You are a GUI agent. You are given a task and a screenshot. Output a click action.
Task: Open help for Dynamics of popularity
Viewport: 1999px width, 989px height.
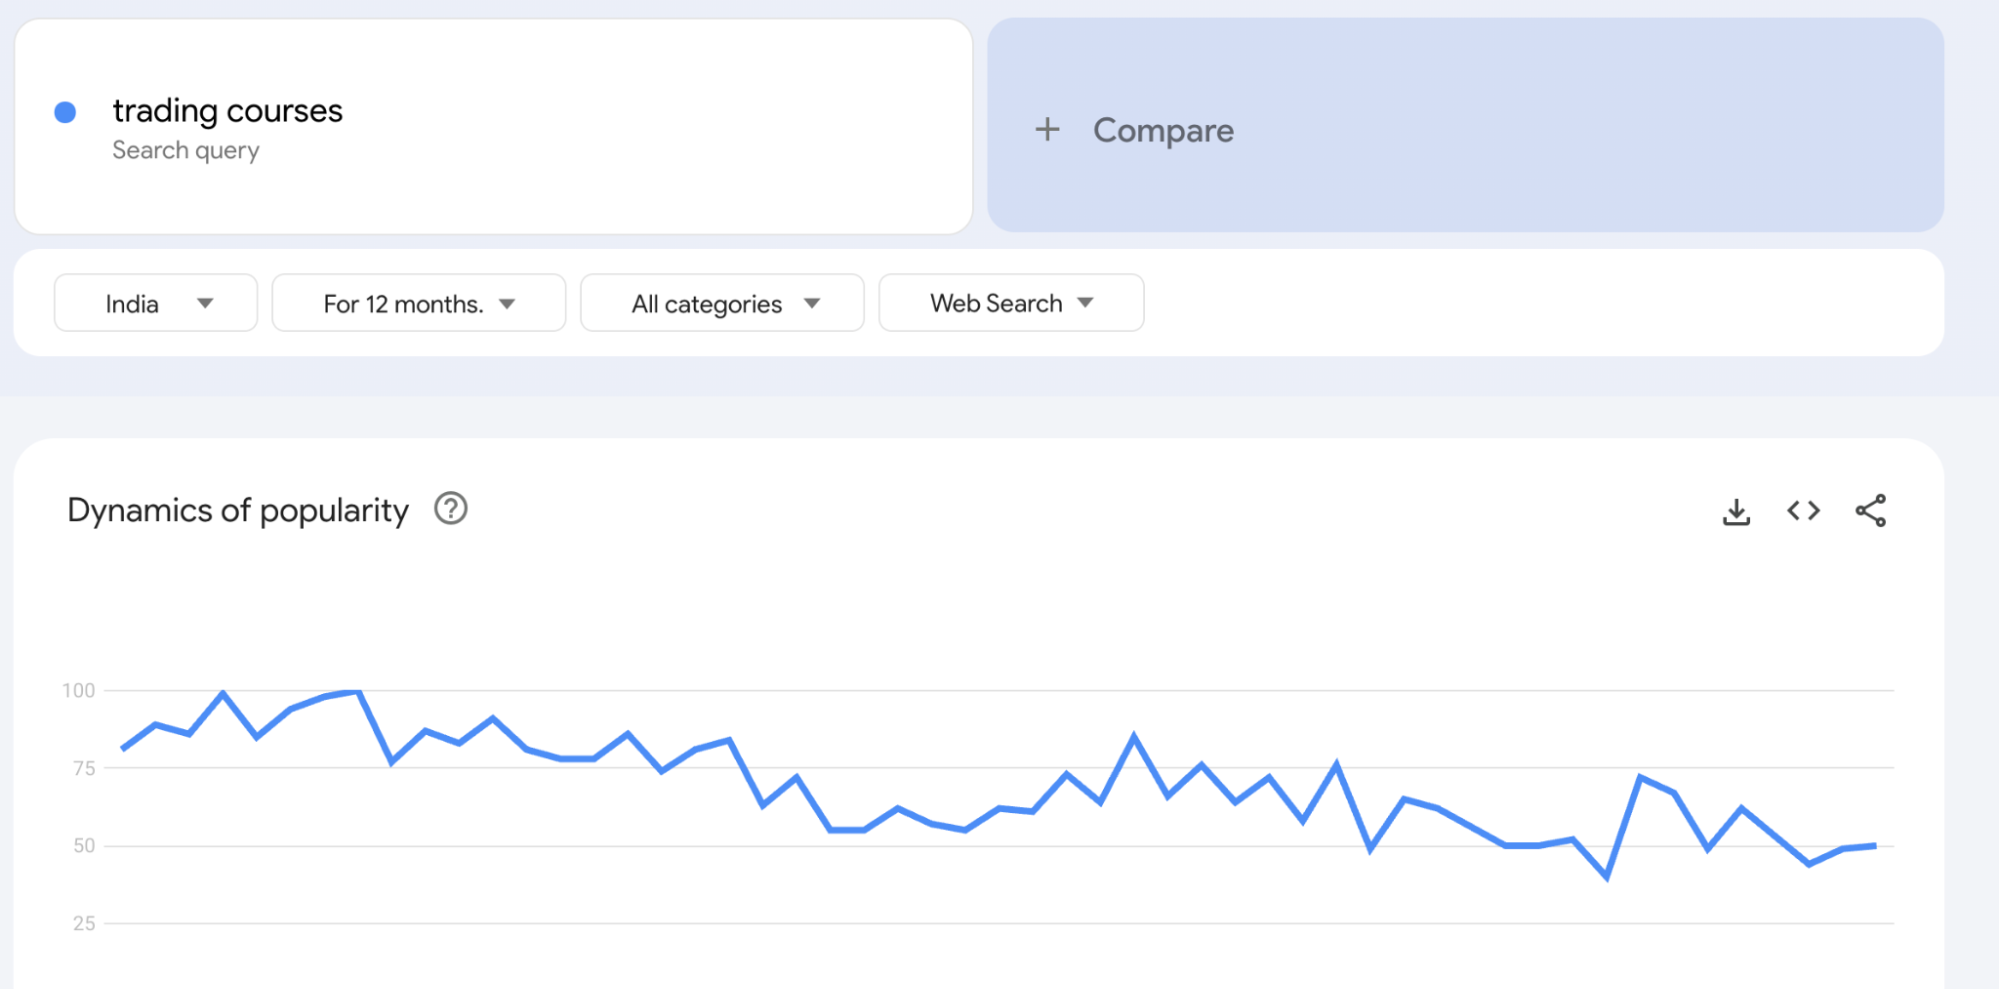coord(451,509)
